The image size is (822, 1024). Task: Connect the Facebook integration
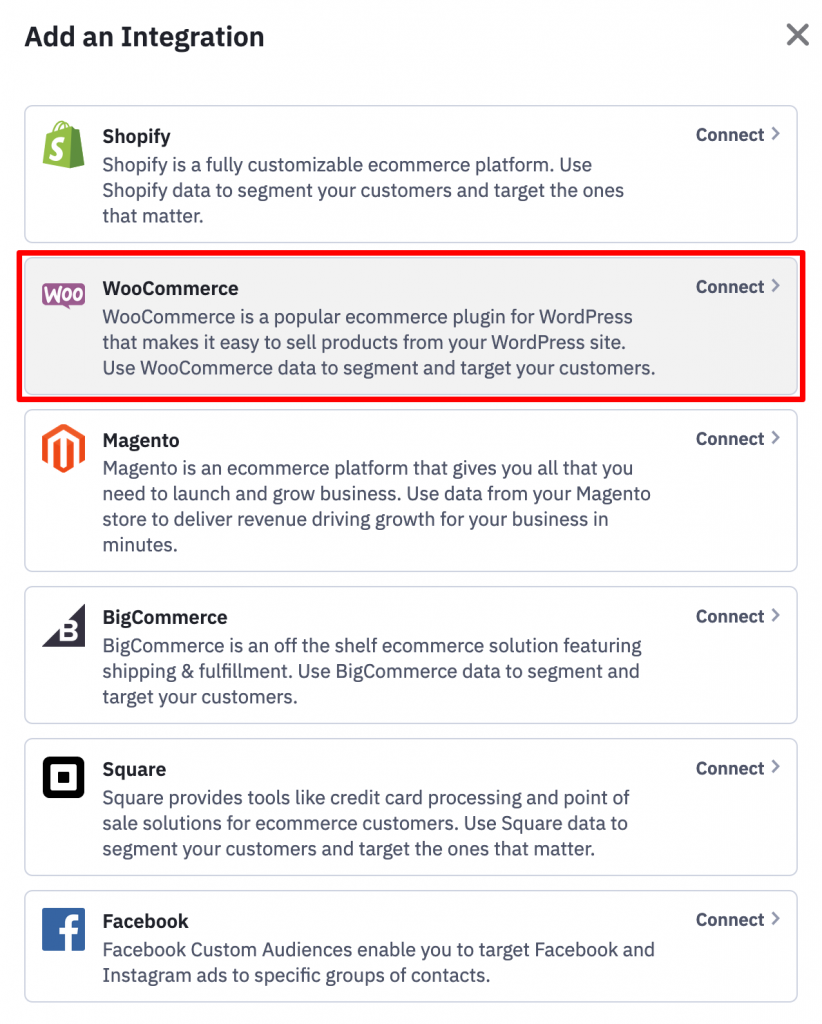click(737, 920)
